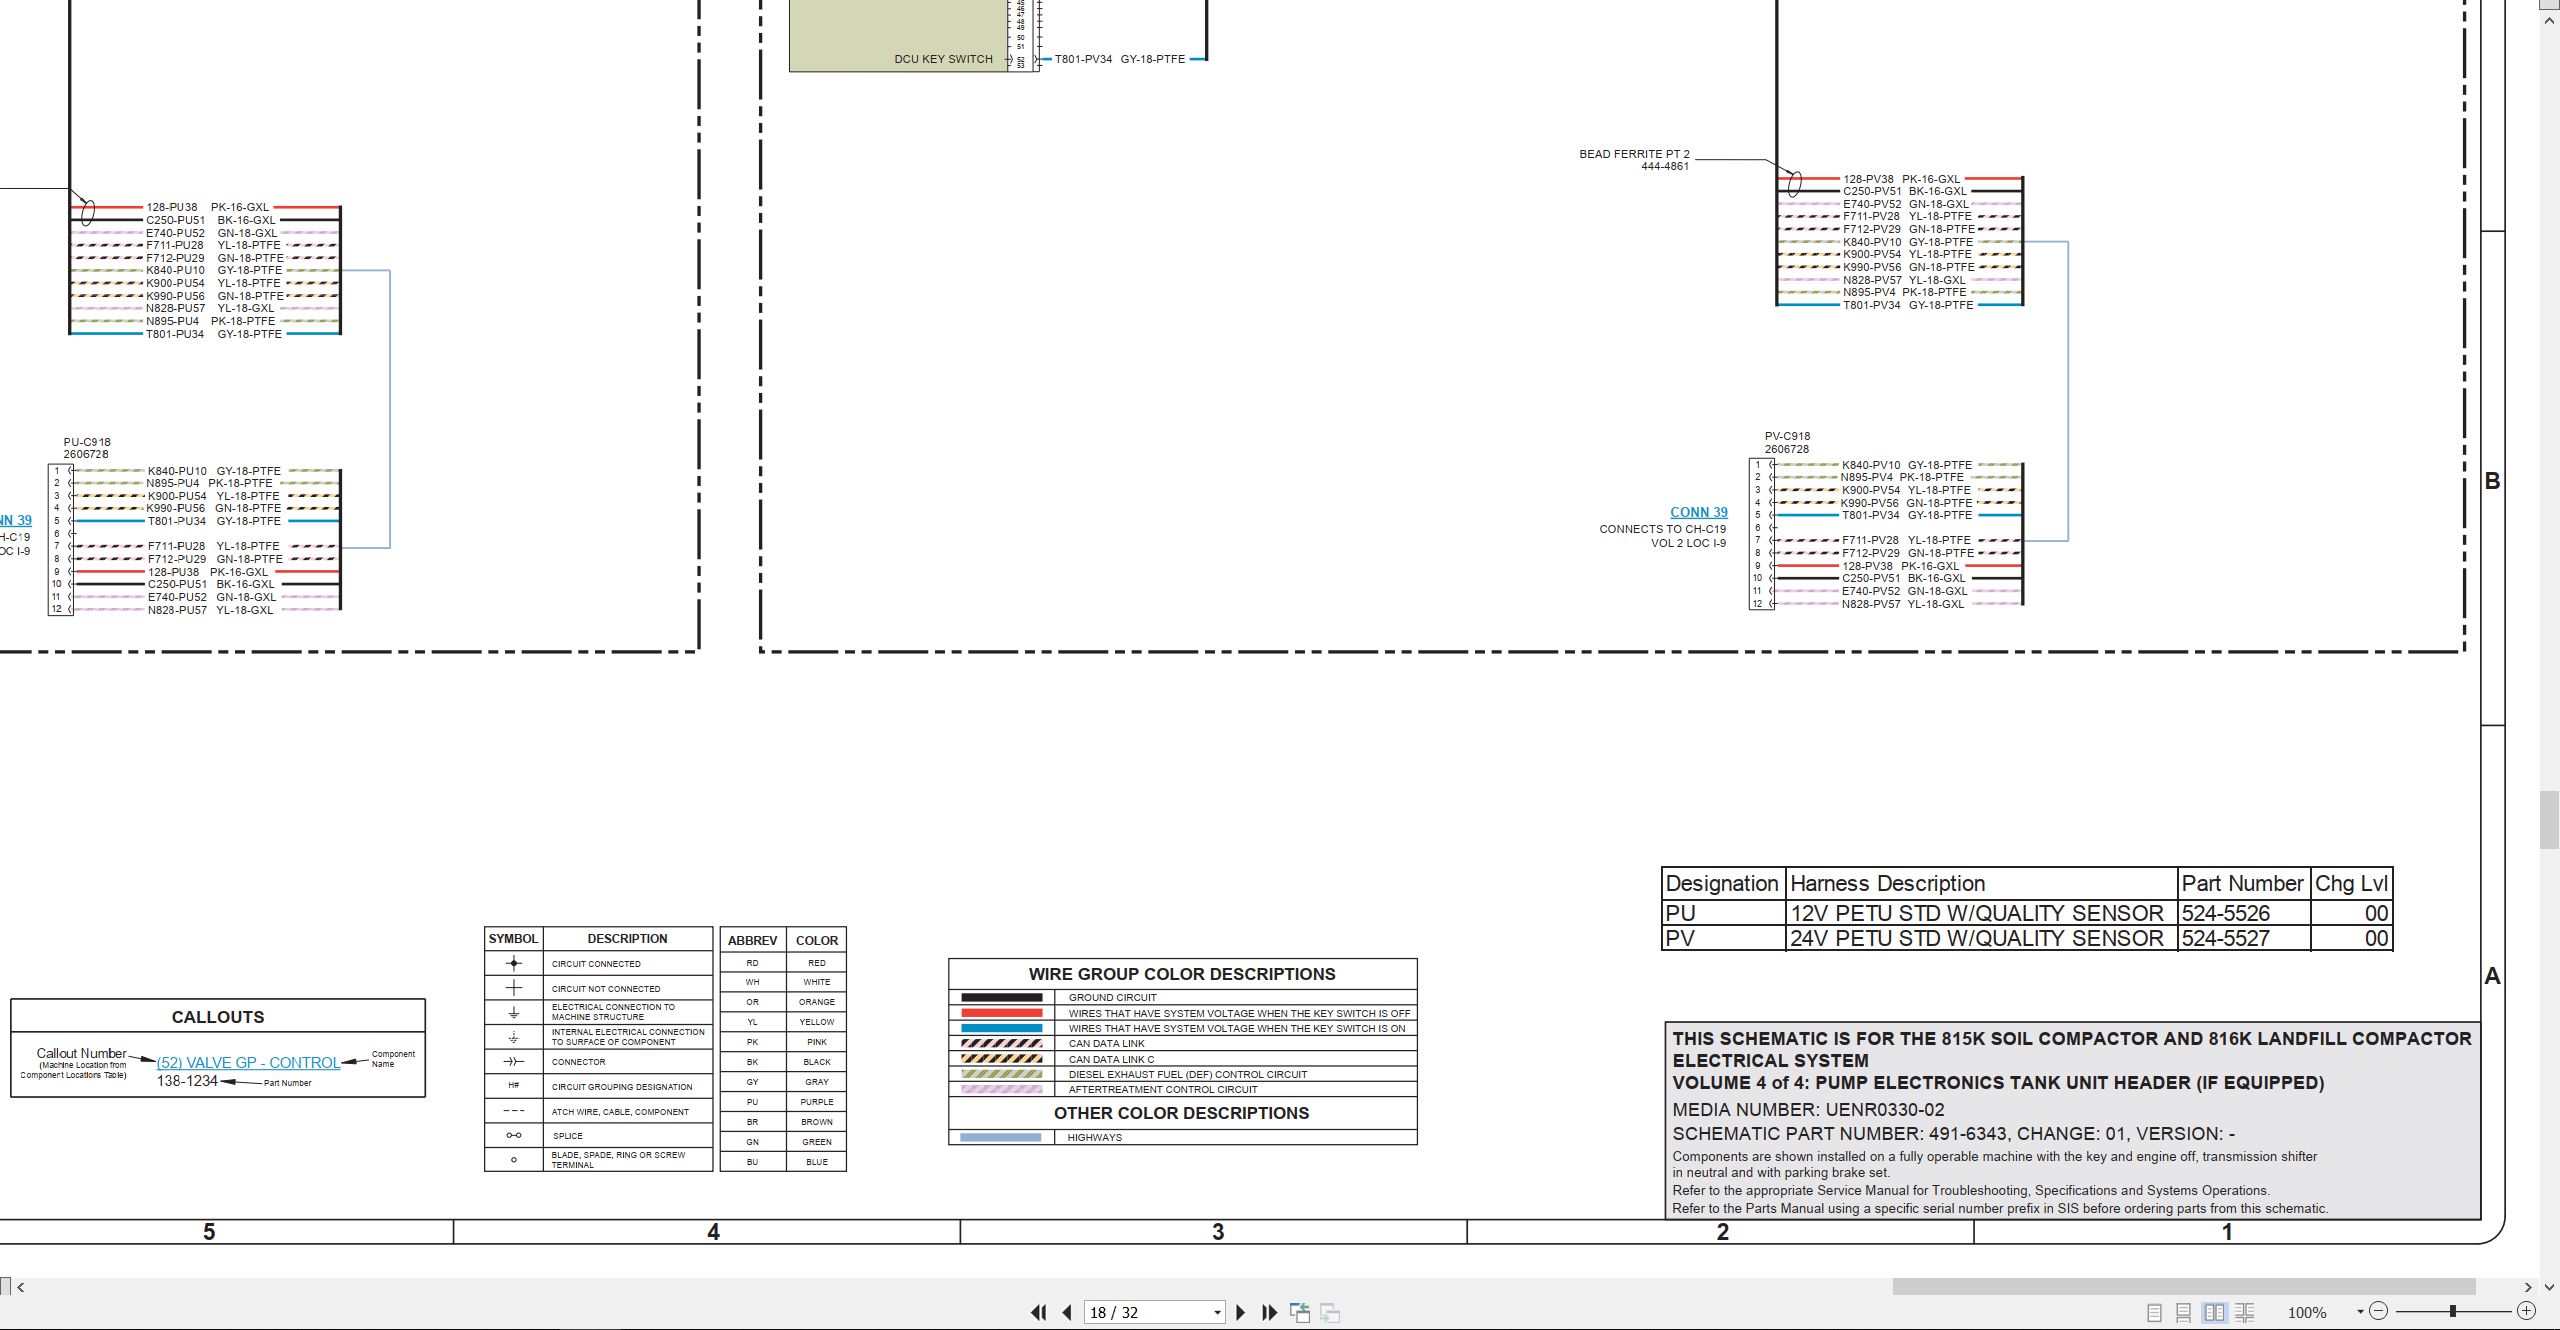2560x1330 pixels.
Task: Click part number 524-5526 in harness table
Action: (x=2226, y=913)
